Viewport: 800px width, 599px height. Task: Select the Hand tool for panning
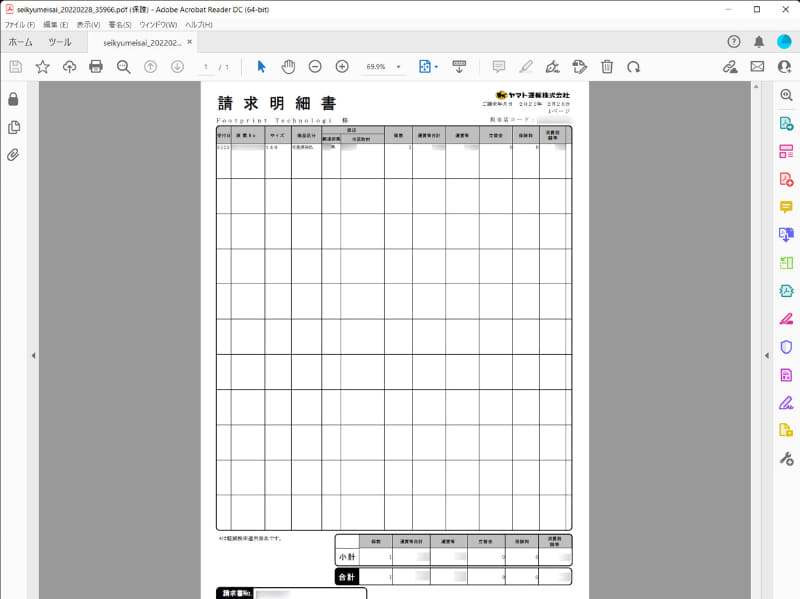(x=288, y=66)
